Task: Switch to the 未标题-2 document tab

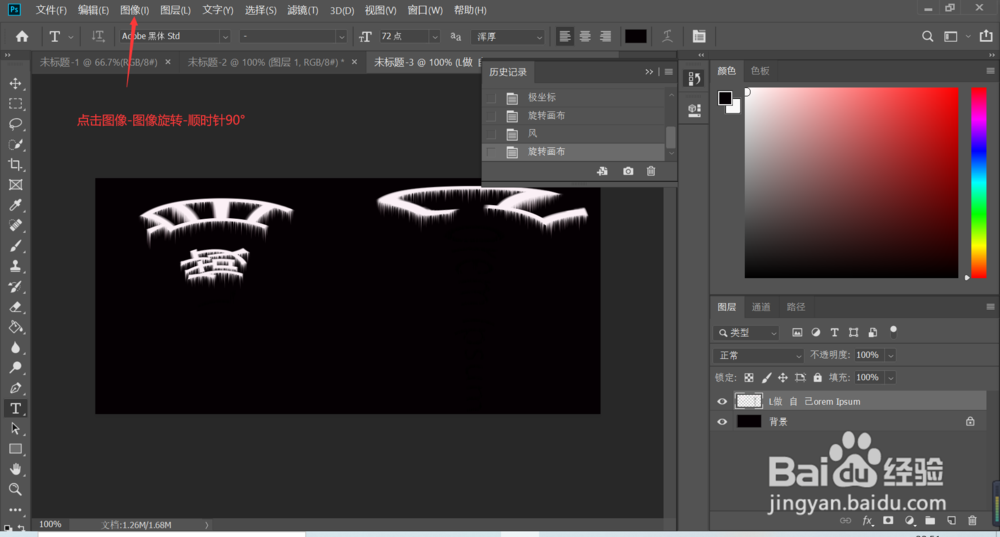Action: click(265, 62)
